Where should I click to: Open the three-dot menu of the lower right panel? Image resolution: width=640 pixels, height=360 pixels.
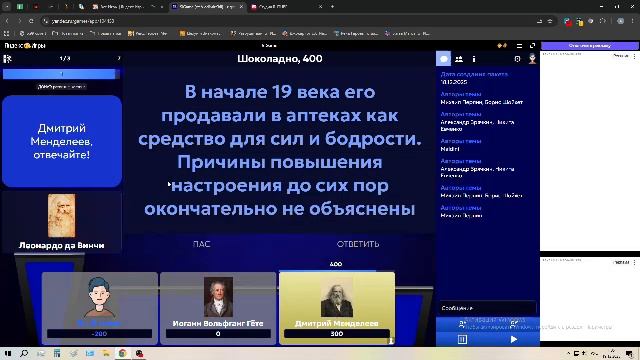[634, 262]
